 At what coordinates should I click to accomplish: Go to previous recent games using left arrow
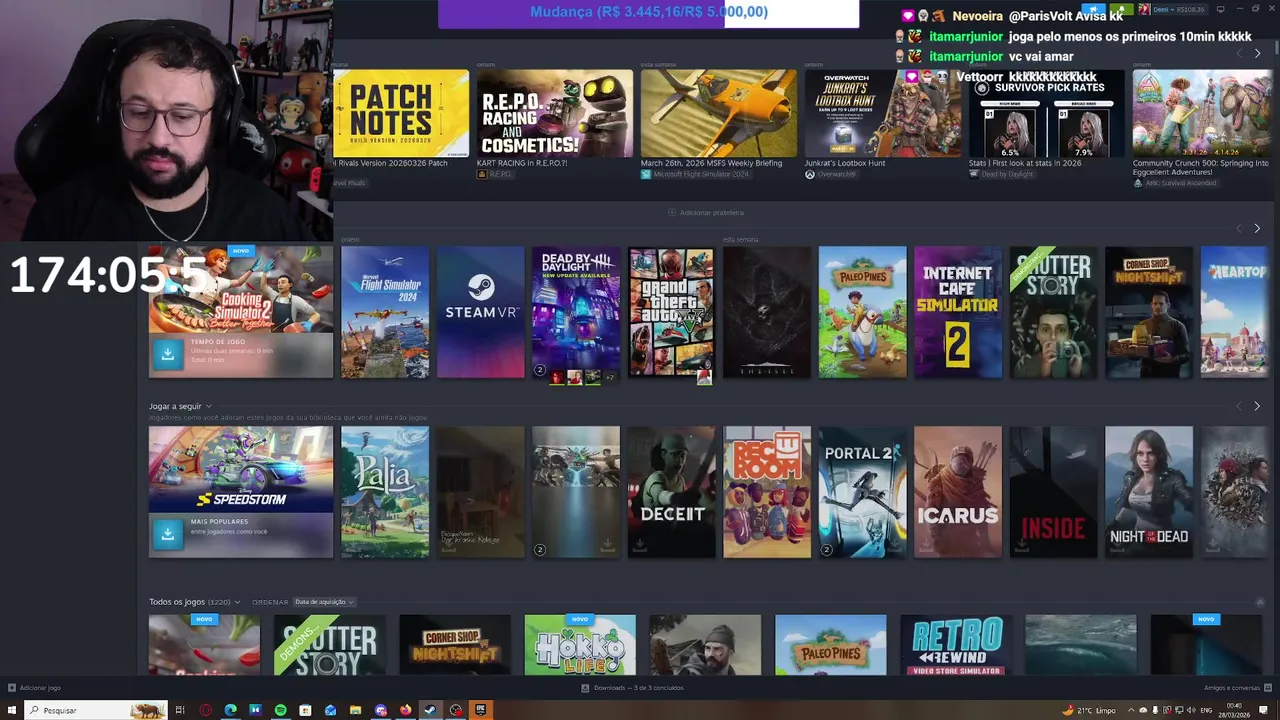[x=1238, y=228]
